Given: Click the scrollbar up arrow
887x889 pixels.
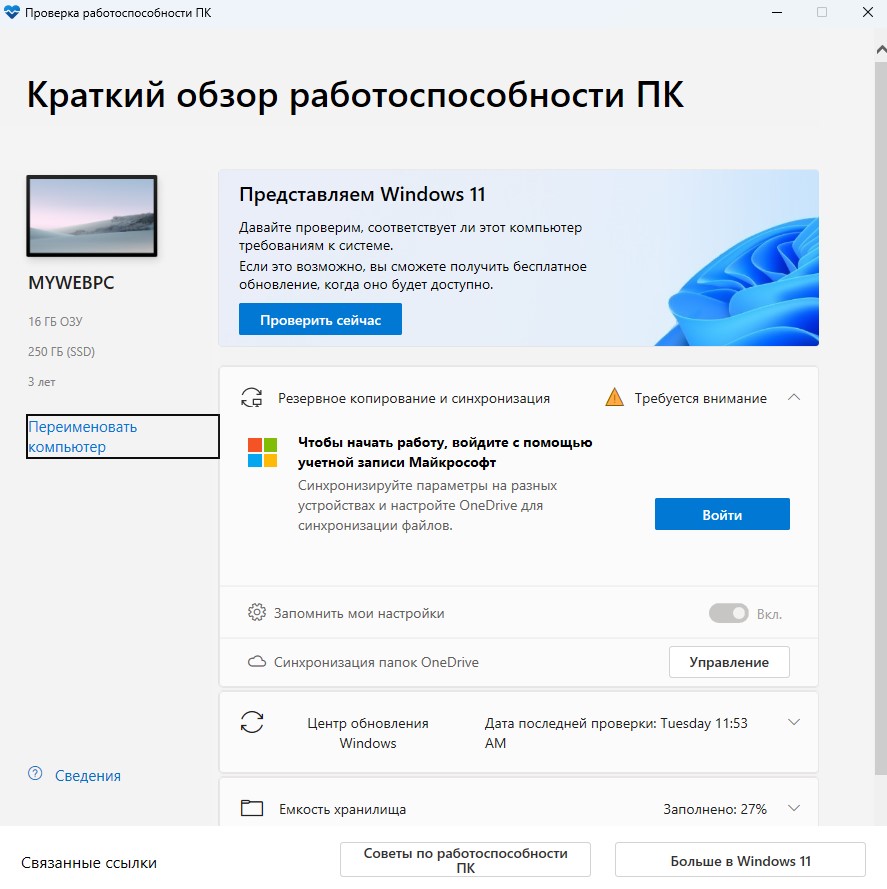Looking at the screenshot, I should tap(881, 50).
